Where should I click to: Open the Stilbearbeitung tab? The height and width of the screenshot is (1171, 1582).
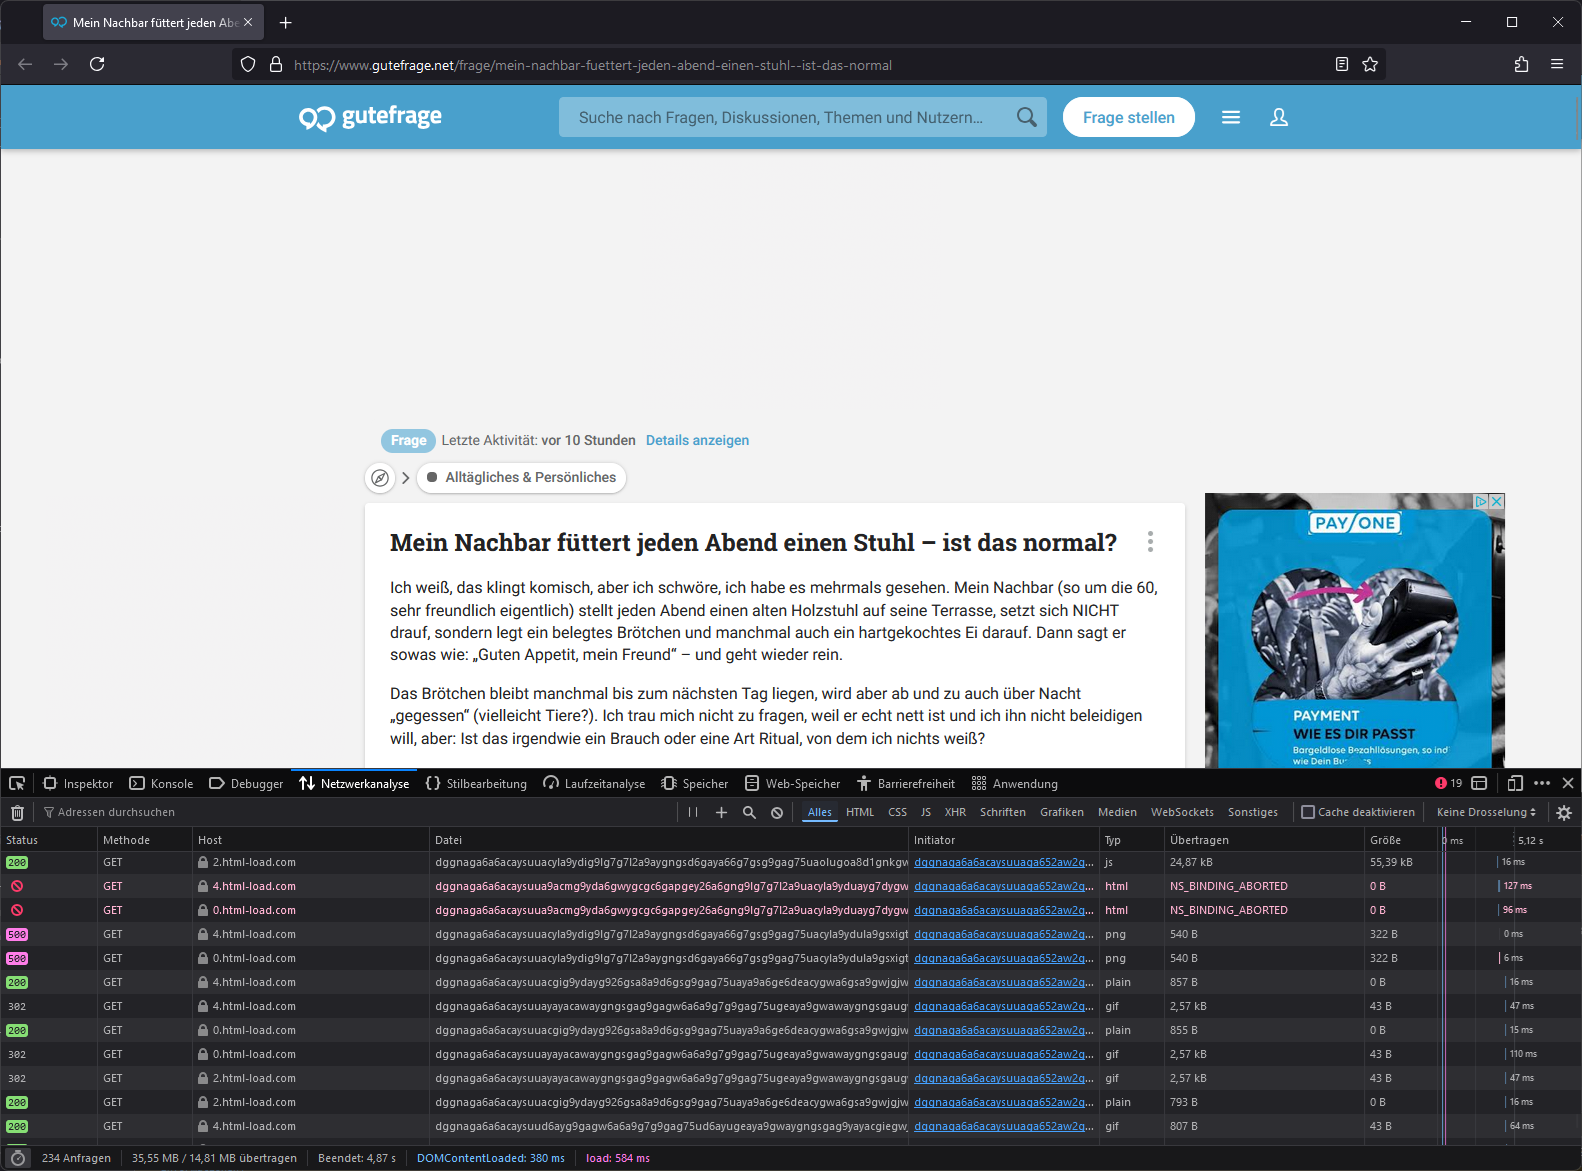[476, 783]
